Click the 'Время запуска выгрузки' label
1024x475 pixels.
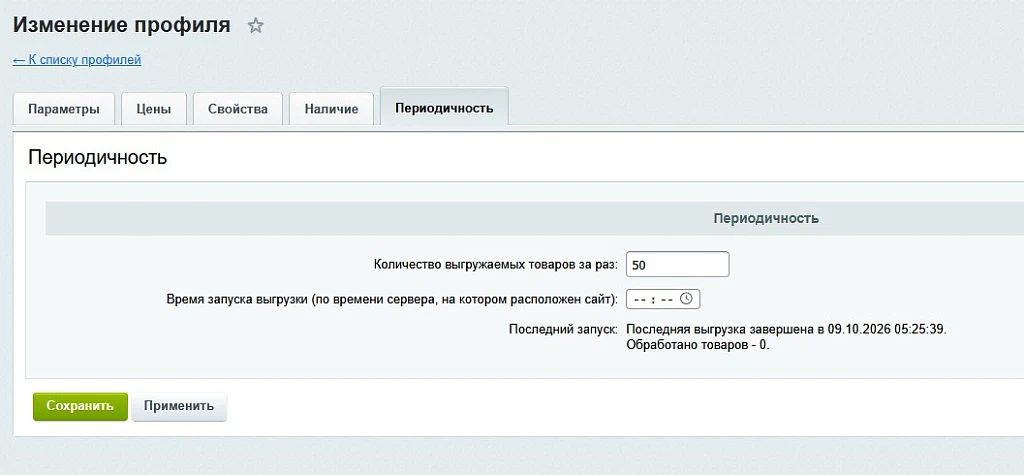tap(392, 299)
